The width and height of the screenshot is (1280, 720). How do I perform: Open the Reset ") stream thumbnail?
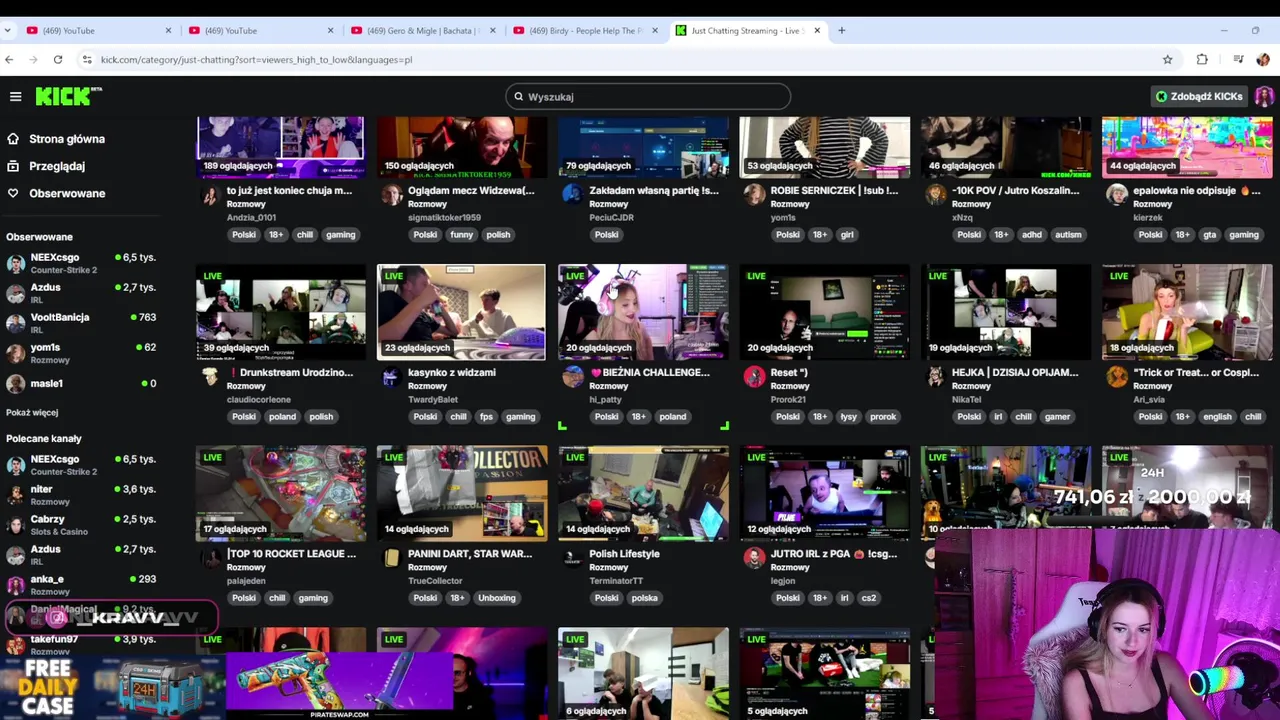tap(824, 312)
